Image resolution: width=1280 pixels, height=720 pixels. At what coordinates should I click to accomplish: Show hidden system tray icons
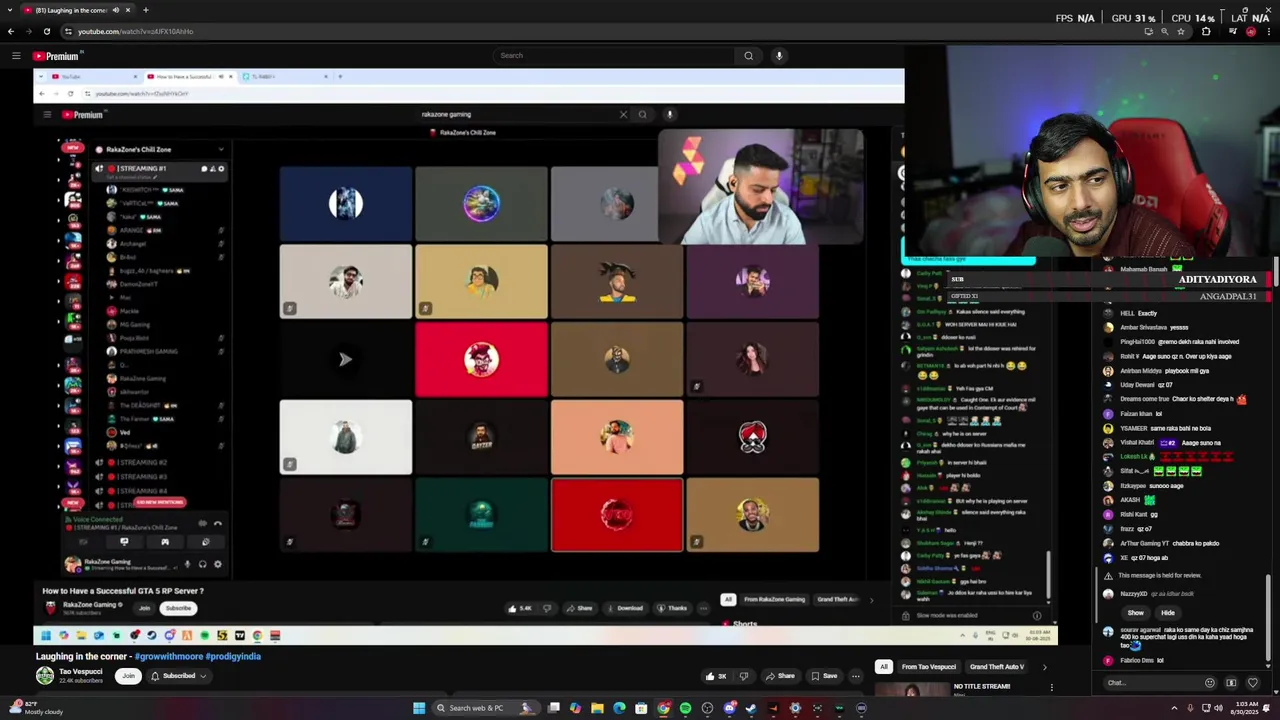1174,708
